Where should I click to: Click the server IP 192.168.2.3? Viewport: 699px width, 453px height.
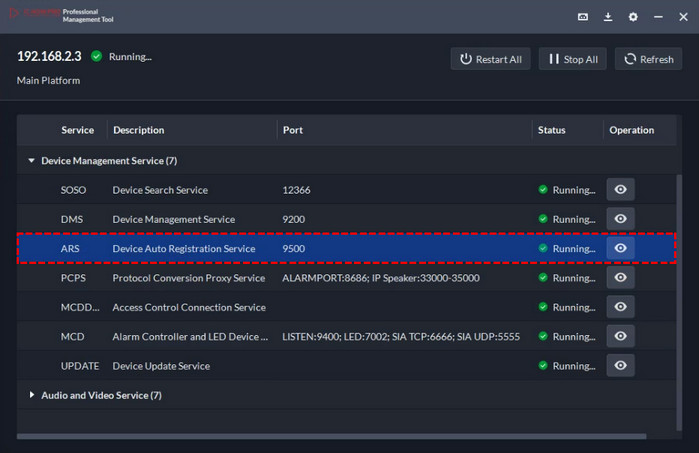coord(49,56)
